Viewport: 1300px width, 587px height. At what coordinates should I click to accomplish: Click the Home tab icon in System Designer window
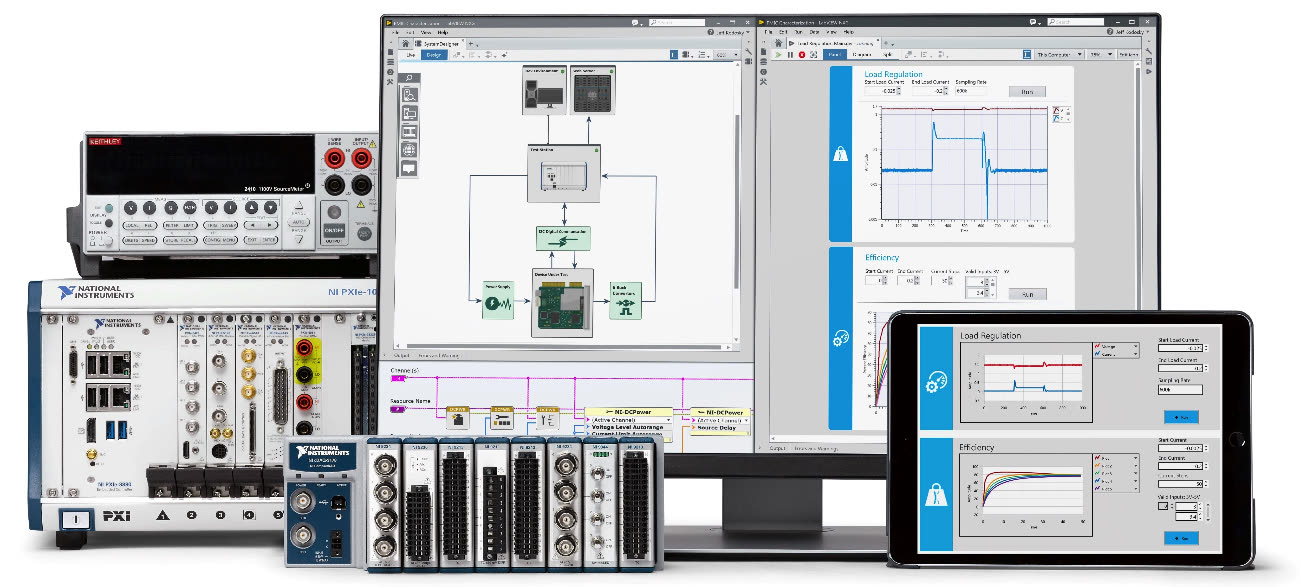(x=405, y=44)
